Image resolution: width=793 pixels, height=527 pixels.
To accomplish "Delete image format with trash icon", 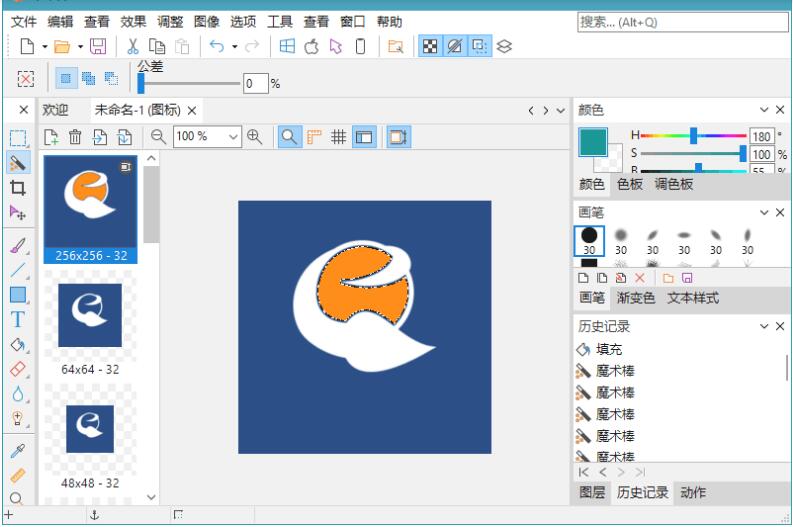I will 75,137.
